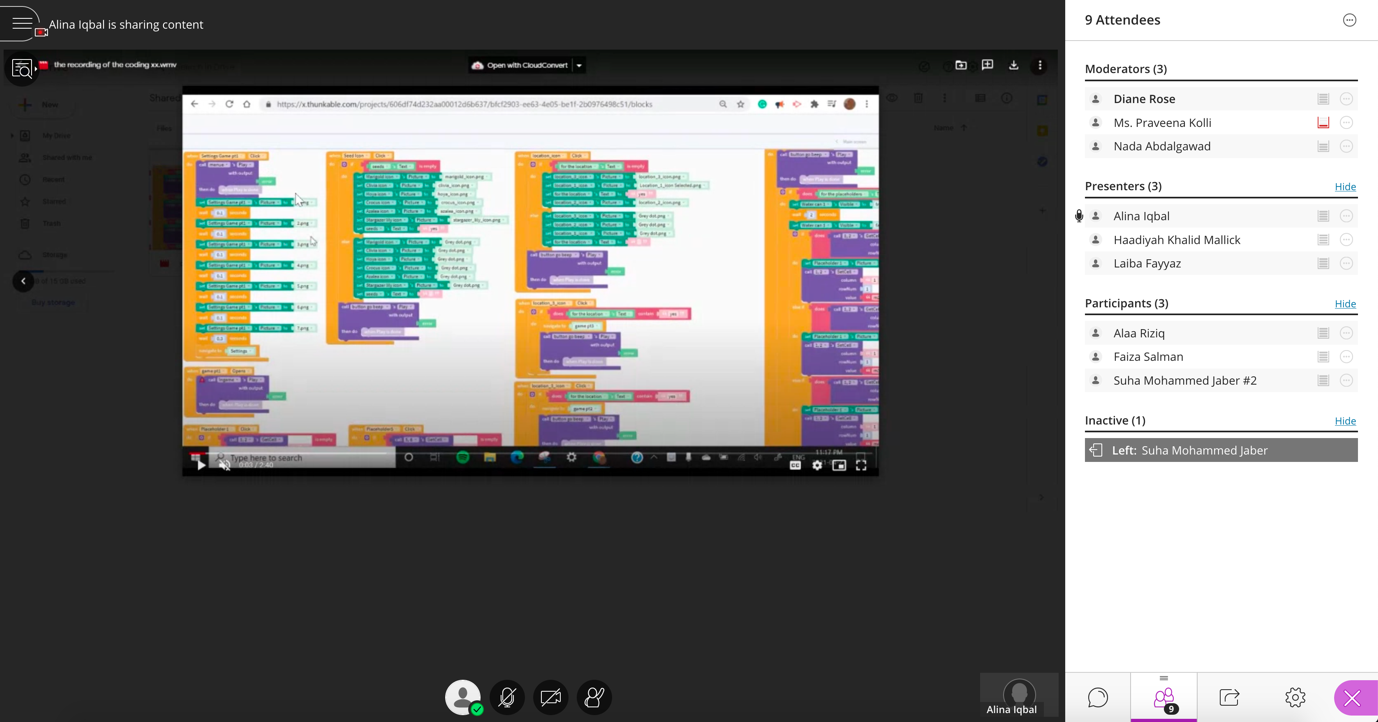Toggle the microphone on or off
This screenshot has height=722, width=1378.
(507, 697)
